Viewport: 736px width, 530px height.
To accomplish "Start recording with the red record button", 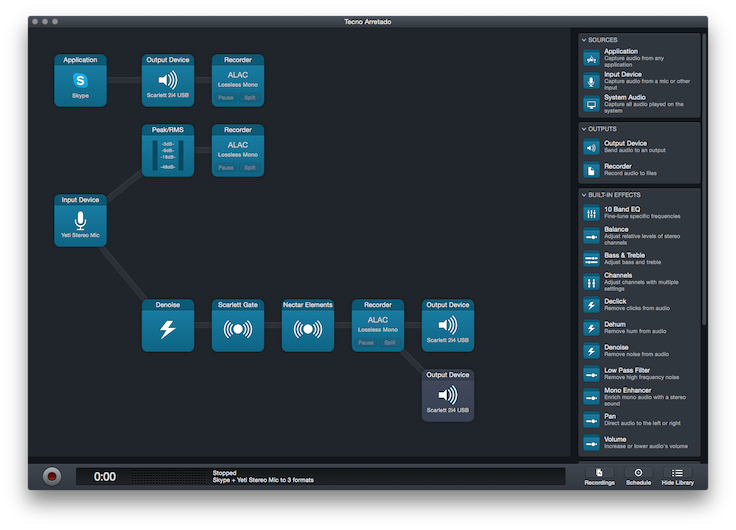I will 52,476.
